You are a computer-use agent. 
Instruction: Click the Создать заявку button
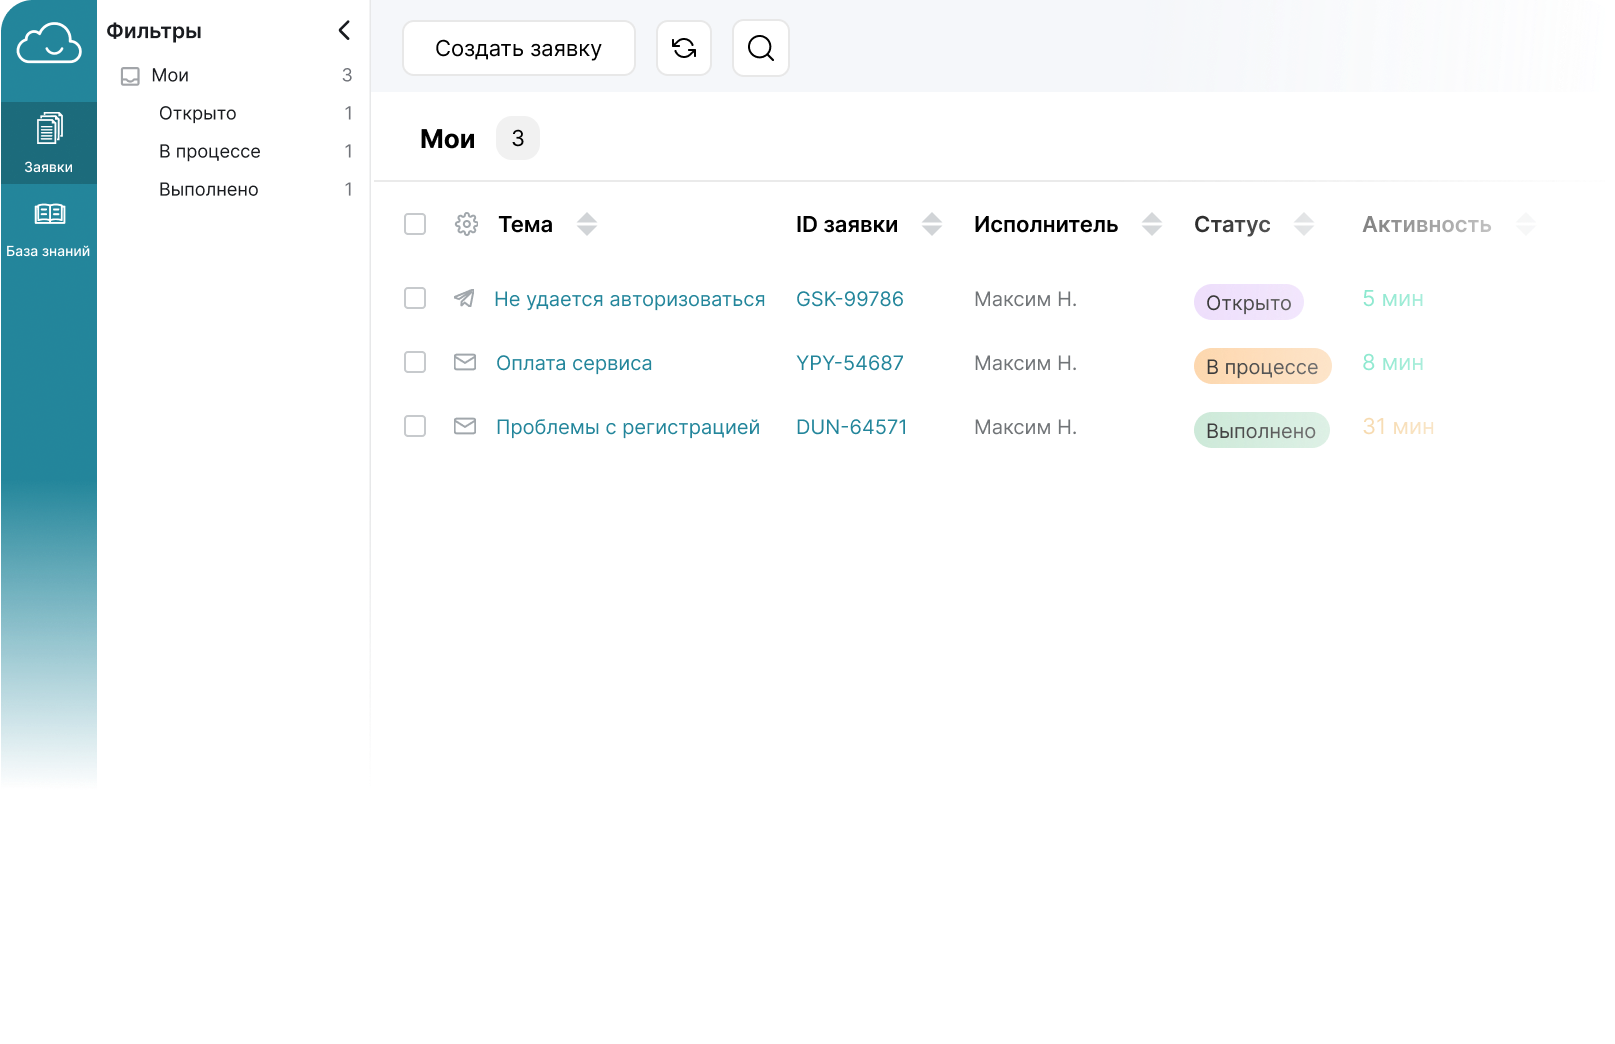[519, 48]
